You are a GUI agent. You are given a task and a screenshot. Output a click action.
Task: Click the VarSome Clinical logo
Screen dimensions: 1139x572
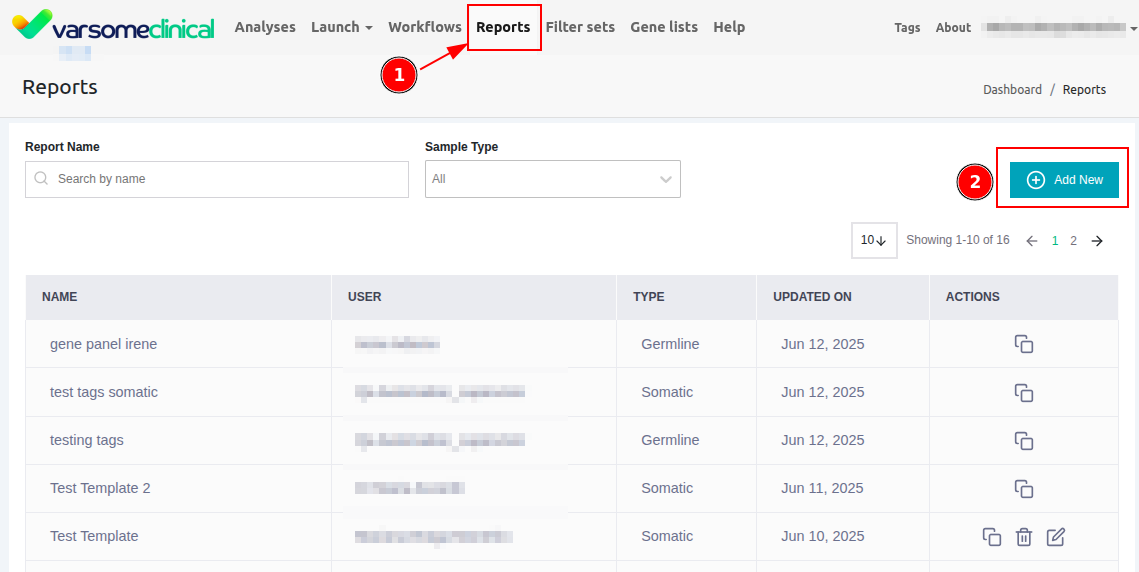[113, 27]
